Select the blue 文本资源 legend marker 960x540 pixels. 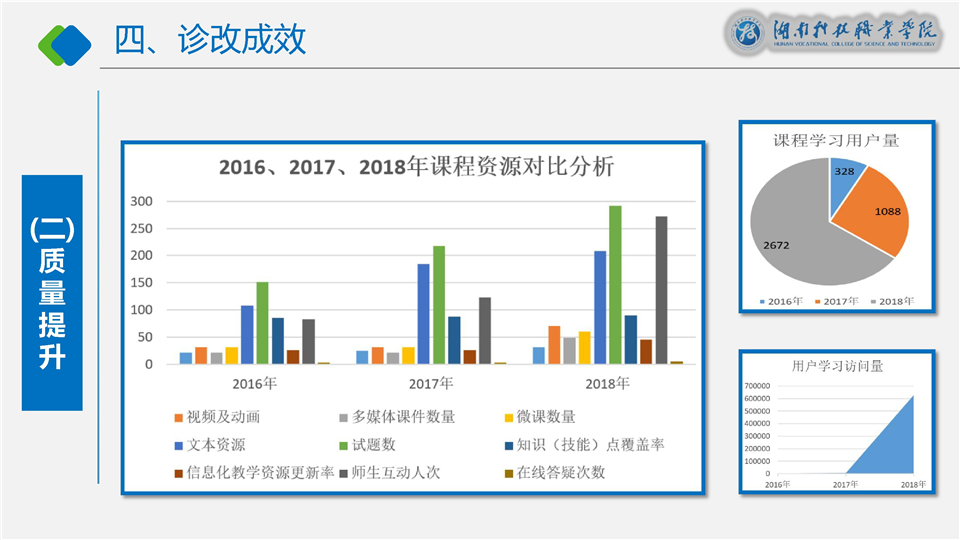[x=179, y=445]
